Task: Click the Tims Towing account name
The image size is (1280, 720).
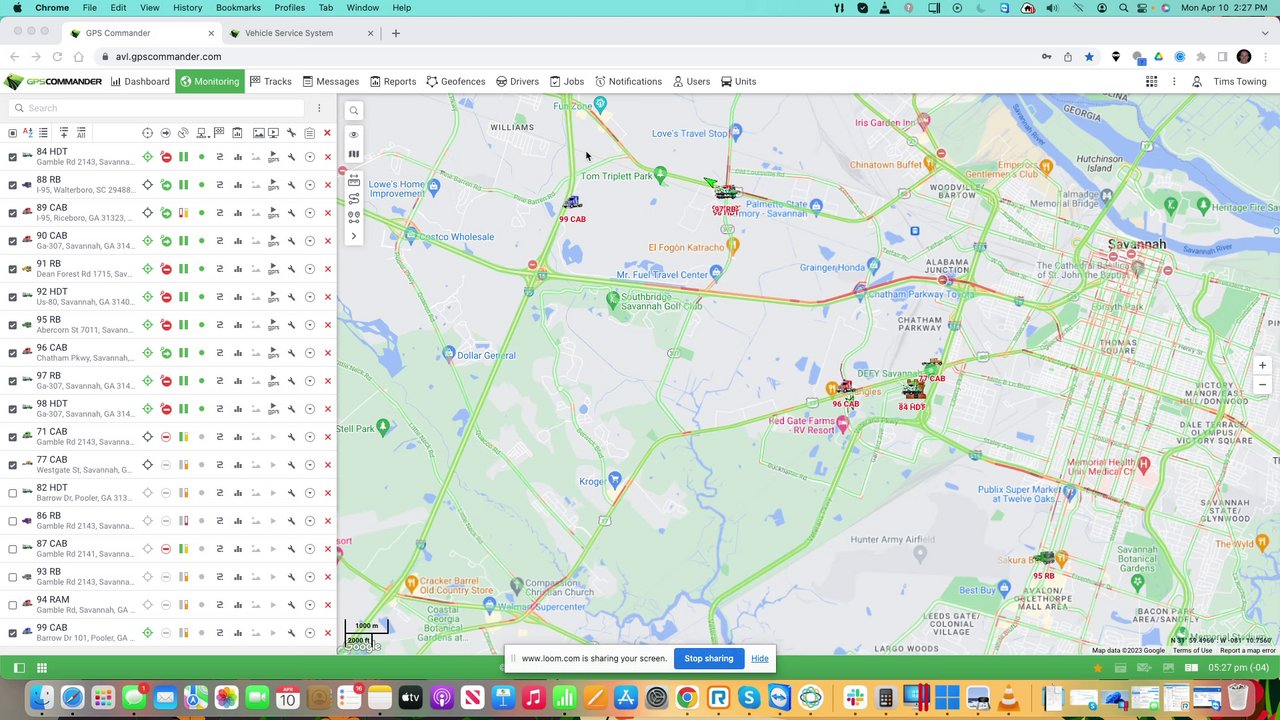Action: pos(1240,82)
